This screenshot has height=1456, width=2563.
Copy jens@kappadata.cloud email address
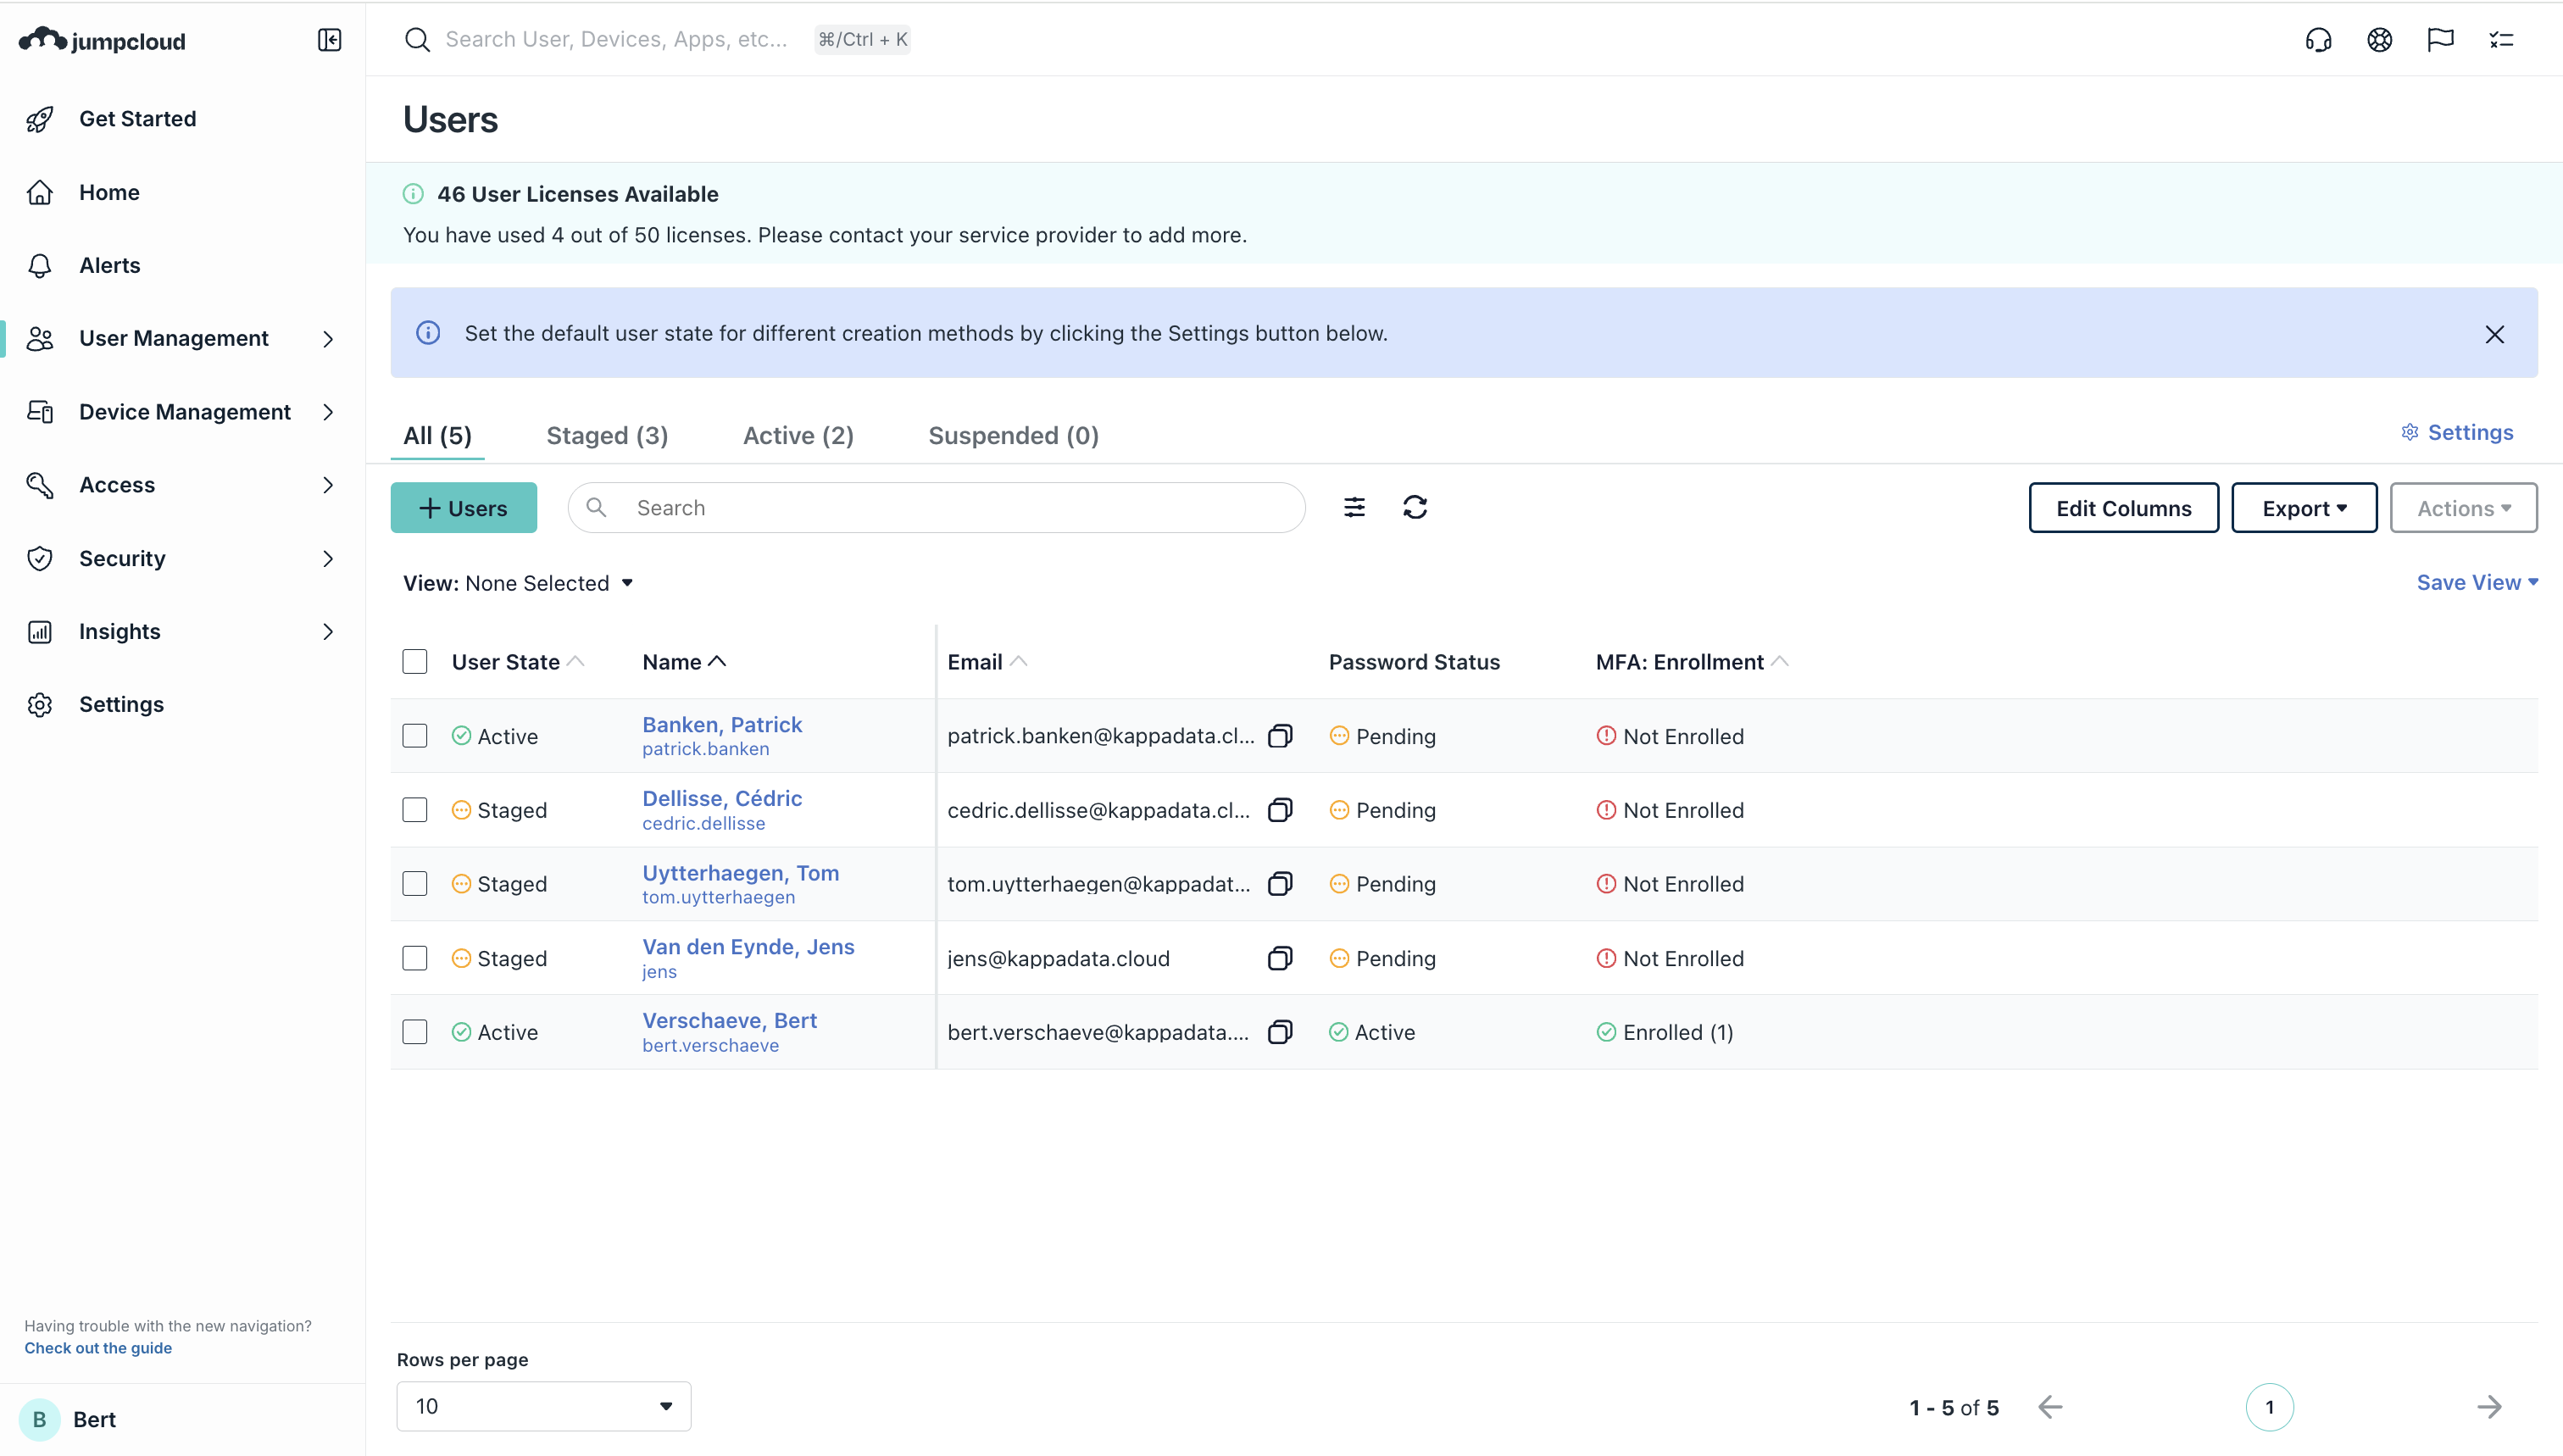click(x=1280, y=958)
